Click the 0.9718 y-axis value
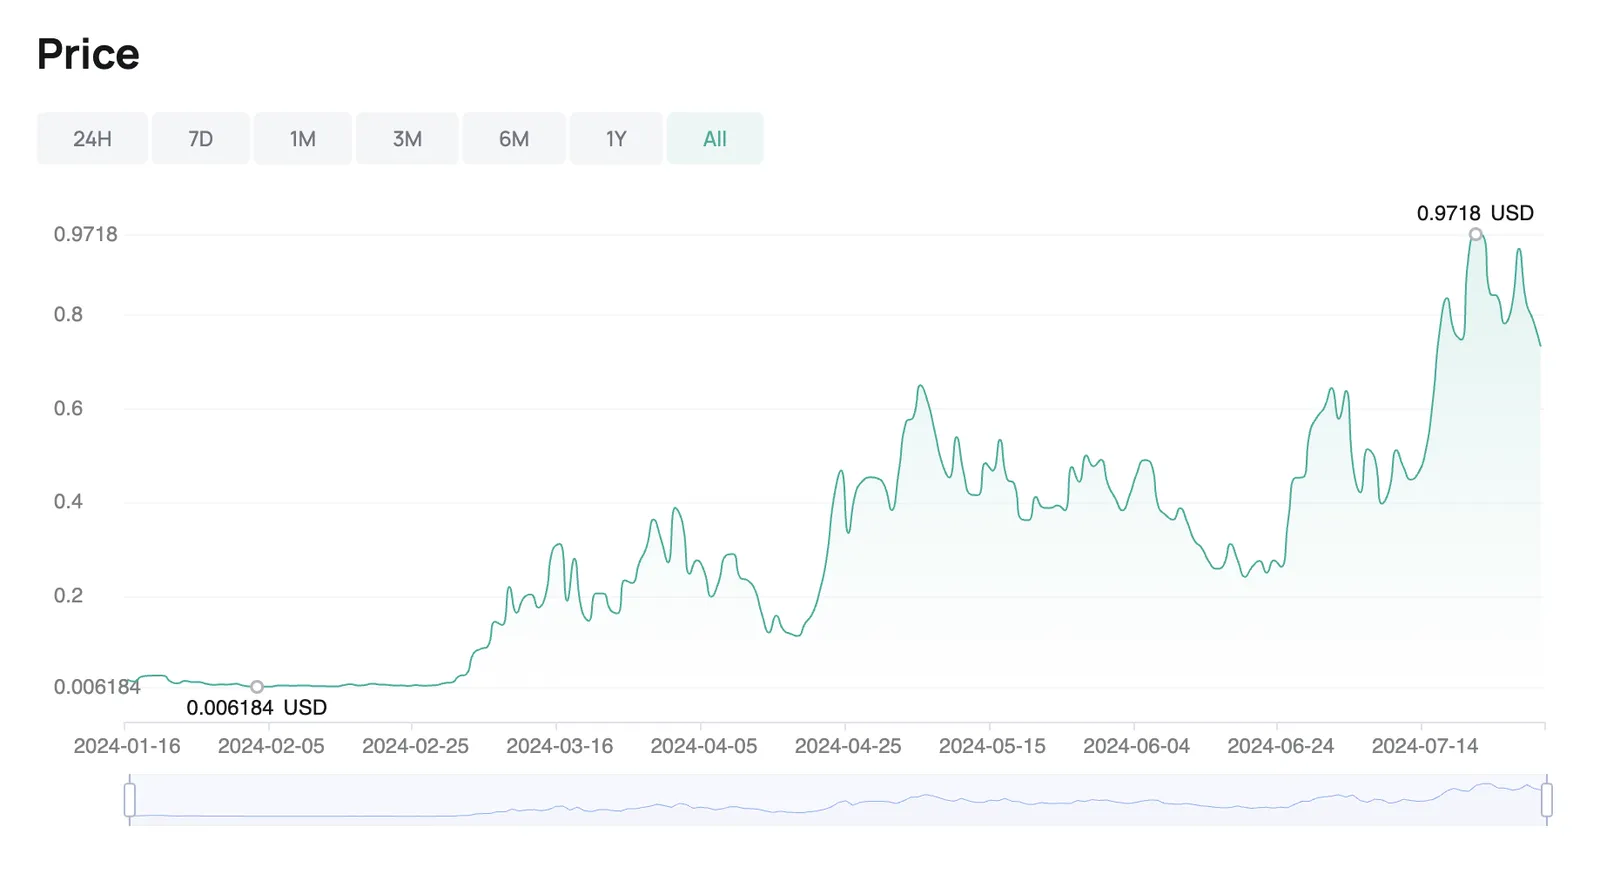This screenshot has width=1600, height=874. click(x=85, y=234)
